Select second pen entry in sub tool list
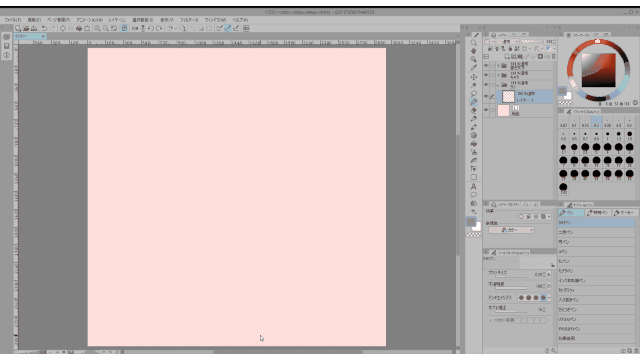The width and height of the screenshot is (640, 360). click(596, 232)
